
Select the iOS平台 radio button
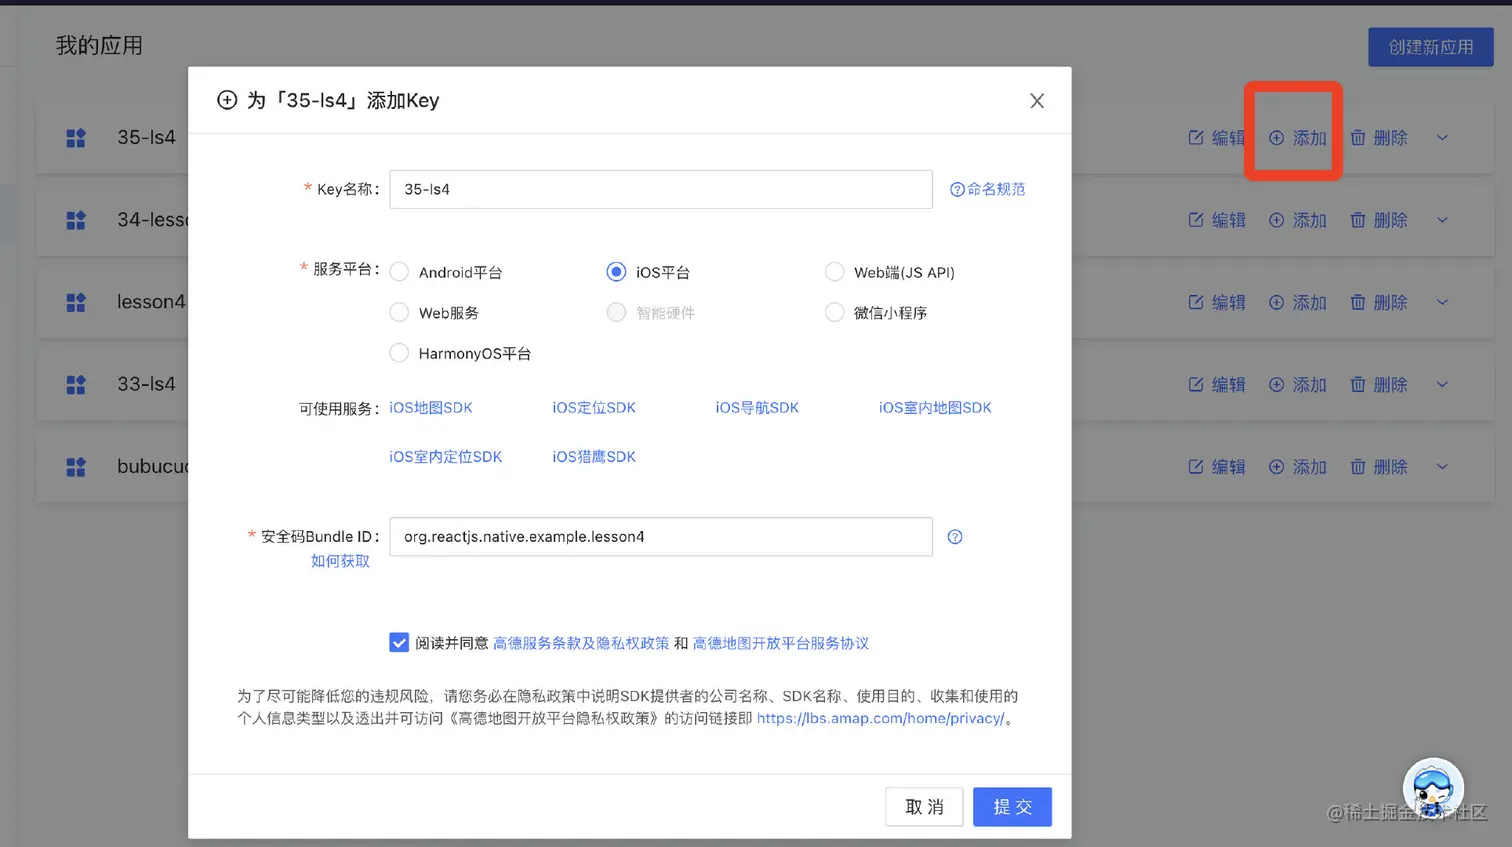click(x=616, y=272)
